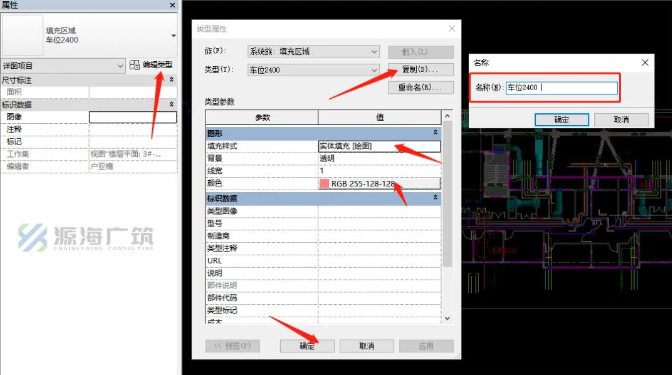Collapse the 标识数据 section in Properties panel
Screen dimensions: 672x375
[171, 104]
